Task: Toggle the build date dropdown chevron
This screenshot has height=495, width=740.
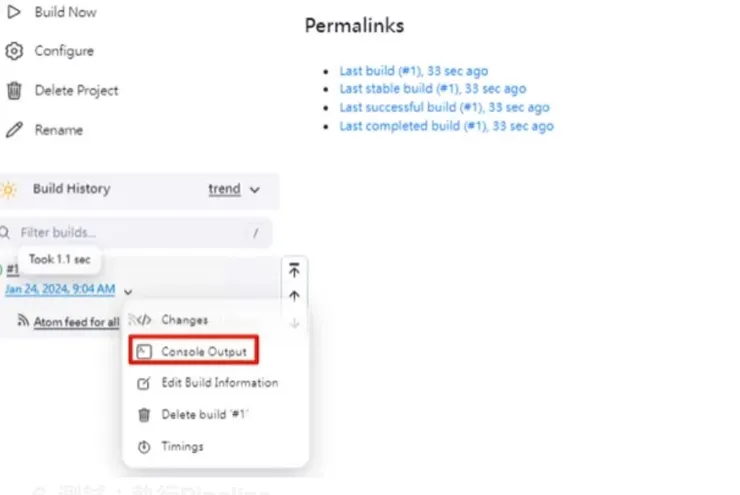Action: click(x=129, y=291)
